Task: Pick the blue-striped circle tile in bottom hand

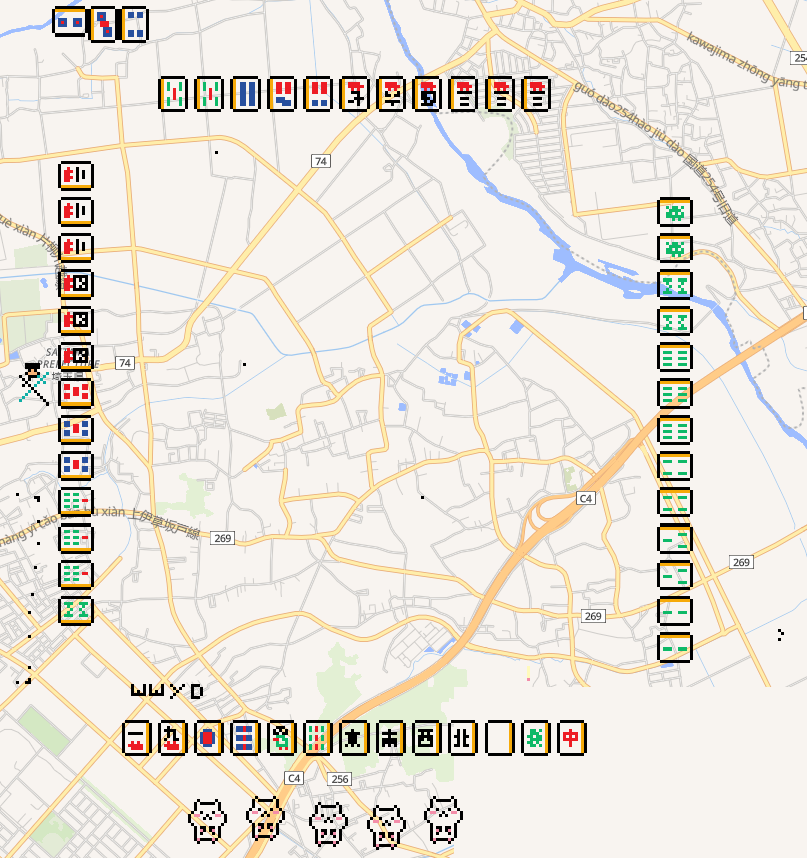Action: click(x=245, y=738)
